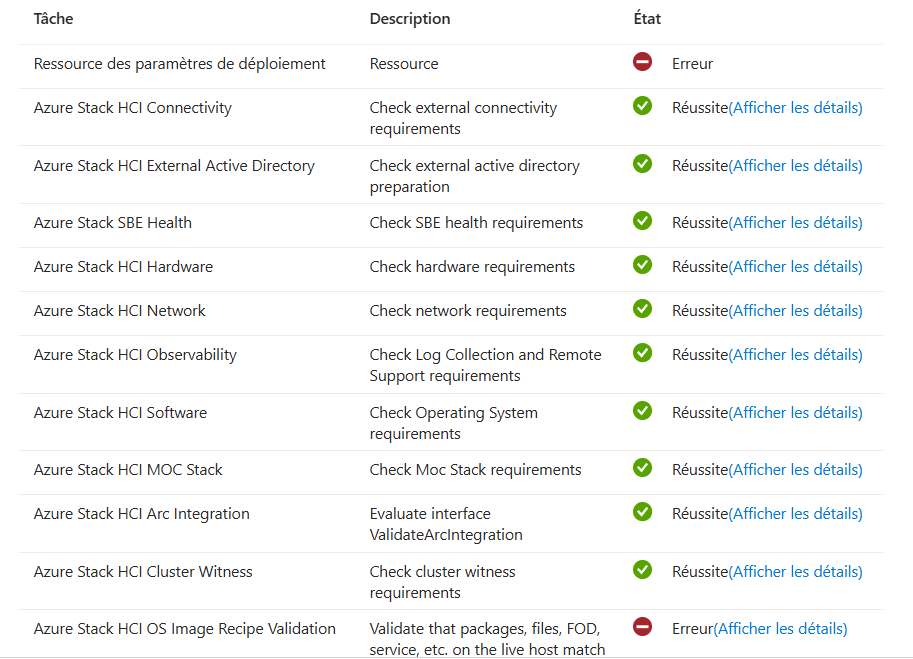Open Afficher les détails for HCI Arc Integration
The height and width of the screenshot is (659, 913).
tap(795, 514)
